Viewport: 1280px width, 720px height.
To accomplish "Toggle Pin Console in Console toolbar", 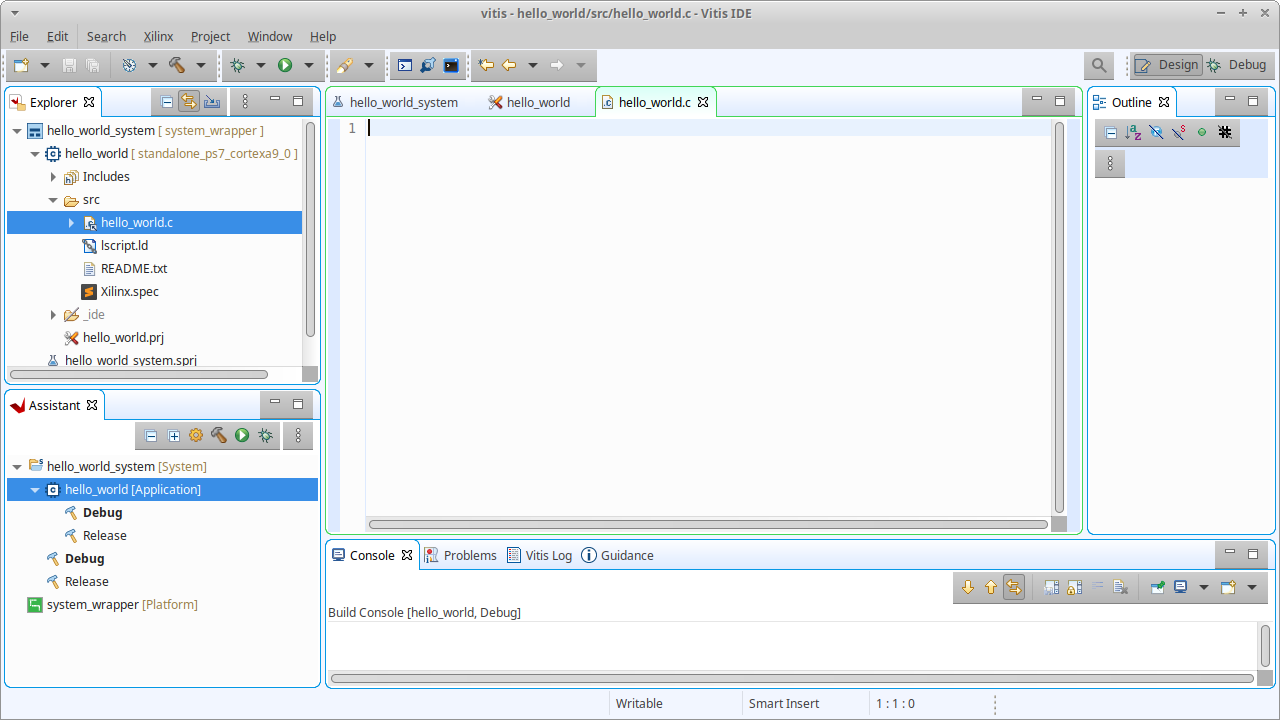I will tap(1157, 588).
